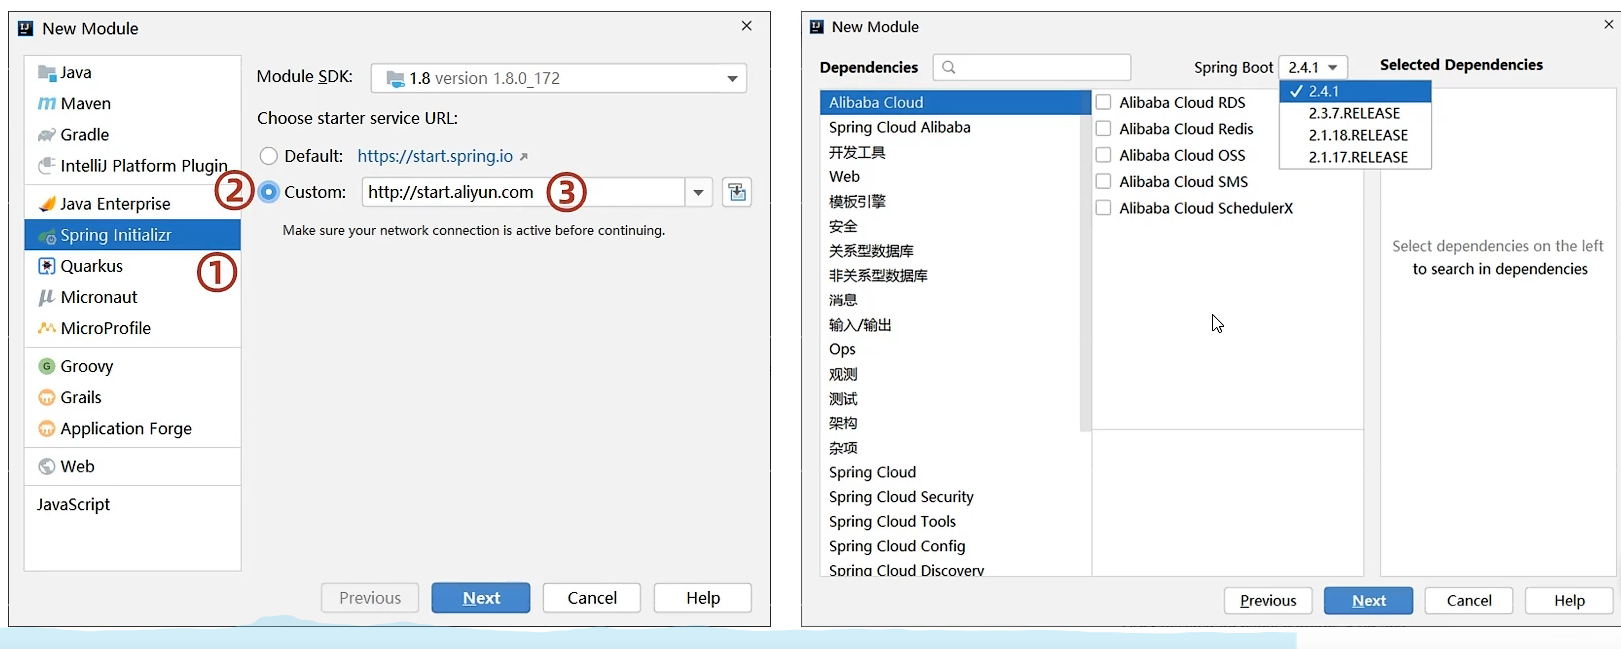Select 模板引擎 category
The width and height of the screenshot is (1621, 649).
click(x=950, y=201)
